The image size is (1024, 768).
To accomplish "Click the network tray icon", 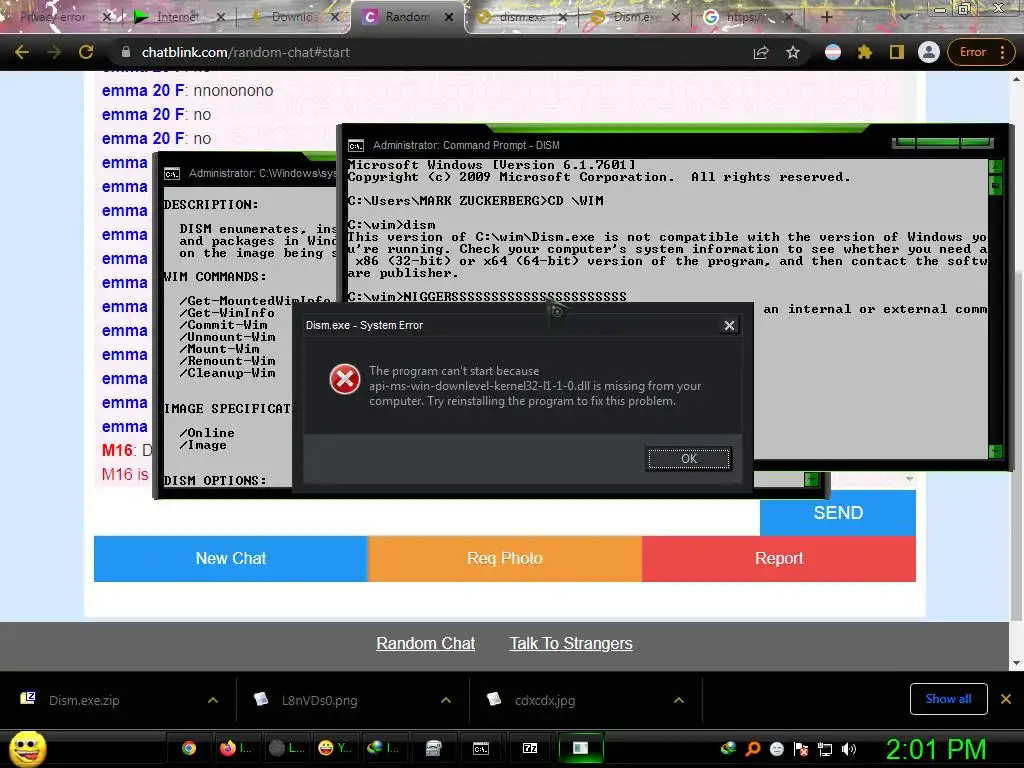I will (825, 749).
